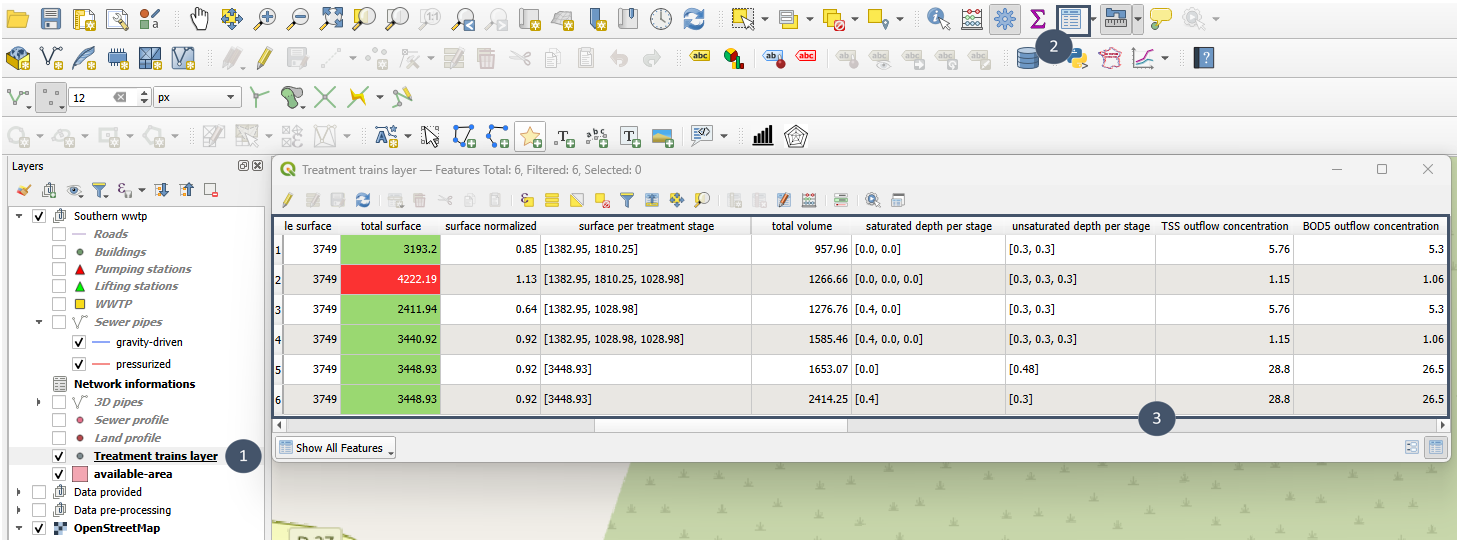Click TSS outflow concentration column header
1460x543 pixels.
[1224, 226]
